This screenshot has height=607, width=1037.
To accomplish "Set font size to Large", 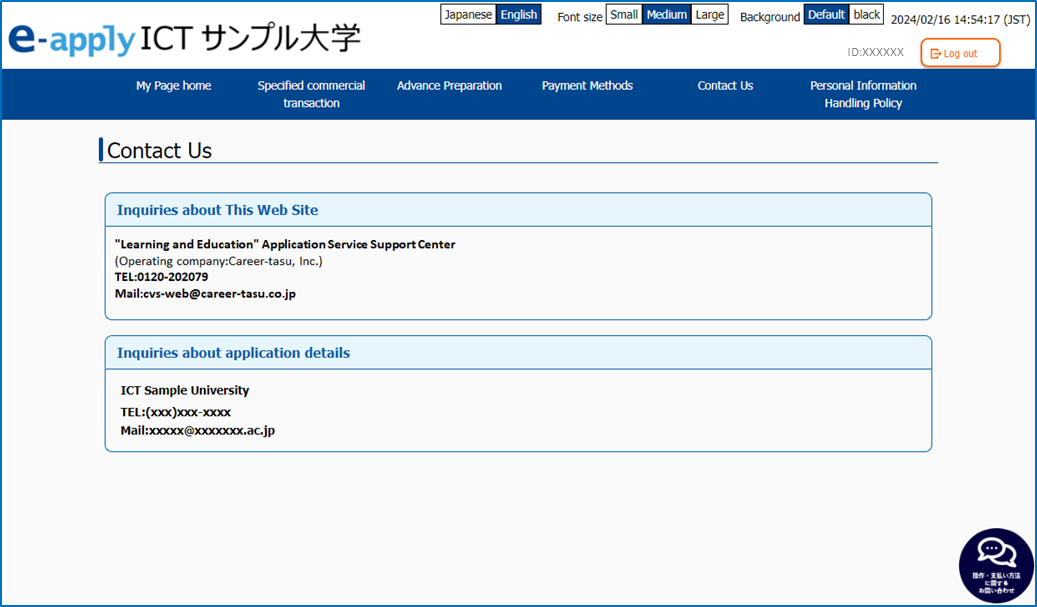I will [710, 15].
